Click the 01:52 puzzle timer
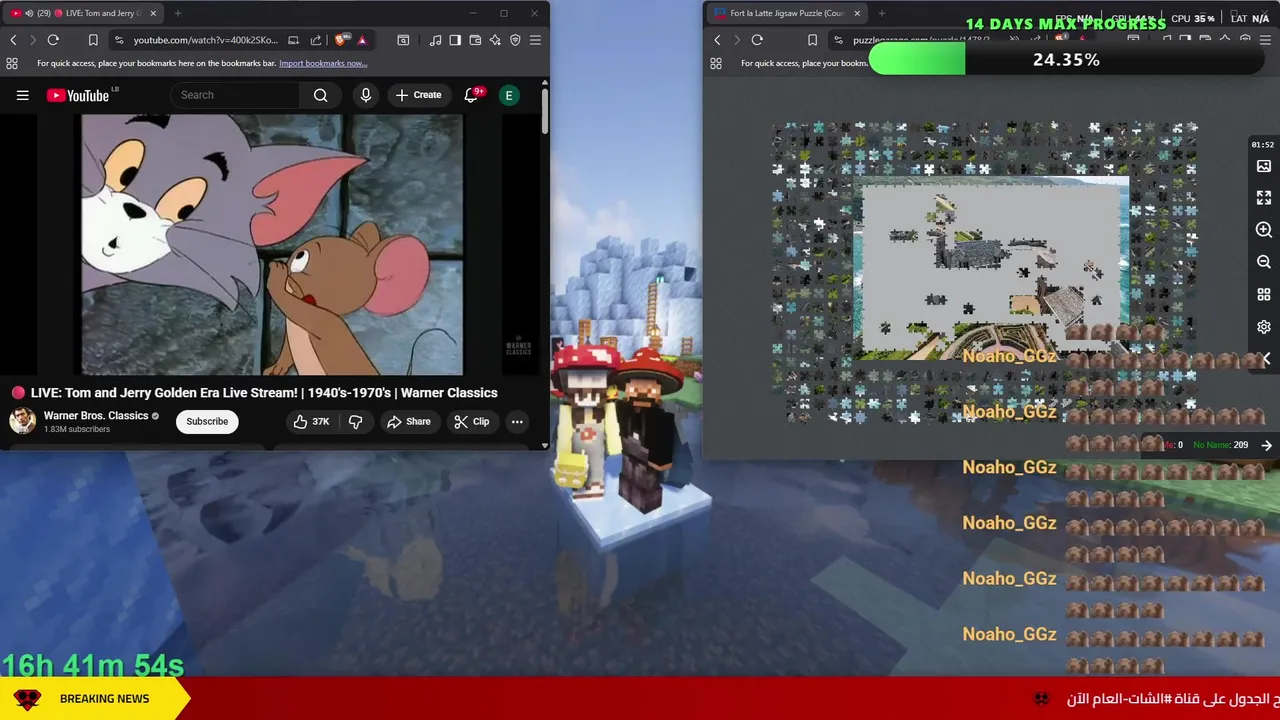Image resolution: width=1280 pixels, height=720 pixels. coord(1263,145)
